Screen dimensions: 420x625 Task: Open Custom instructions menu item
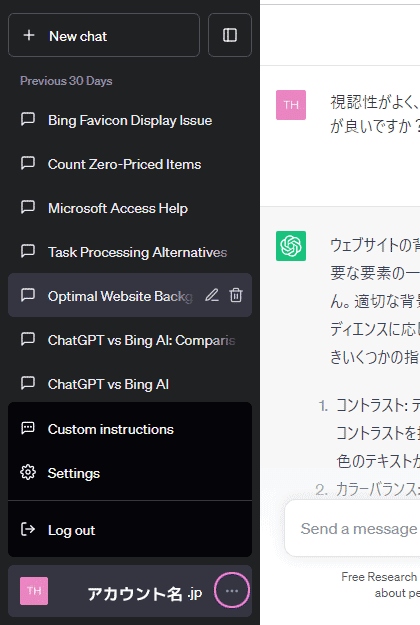click(130, 429)
